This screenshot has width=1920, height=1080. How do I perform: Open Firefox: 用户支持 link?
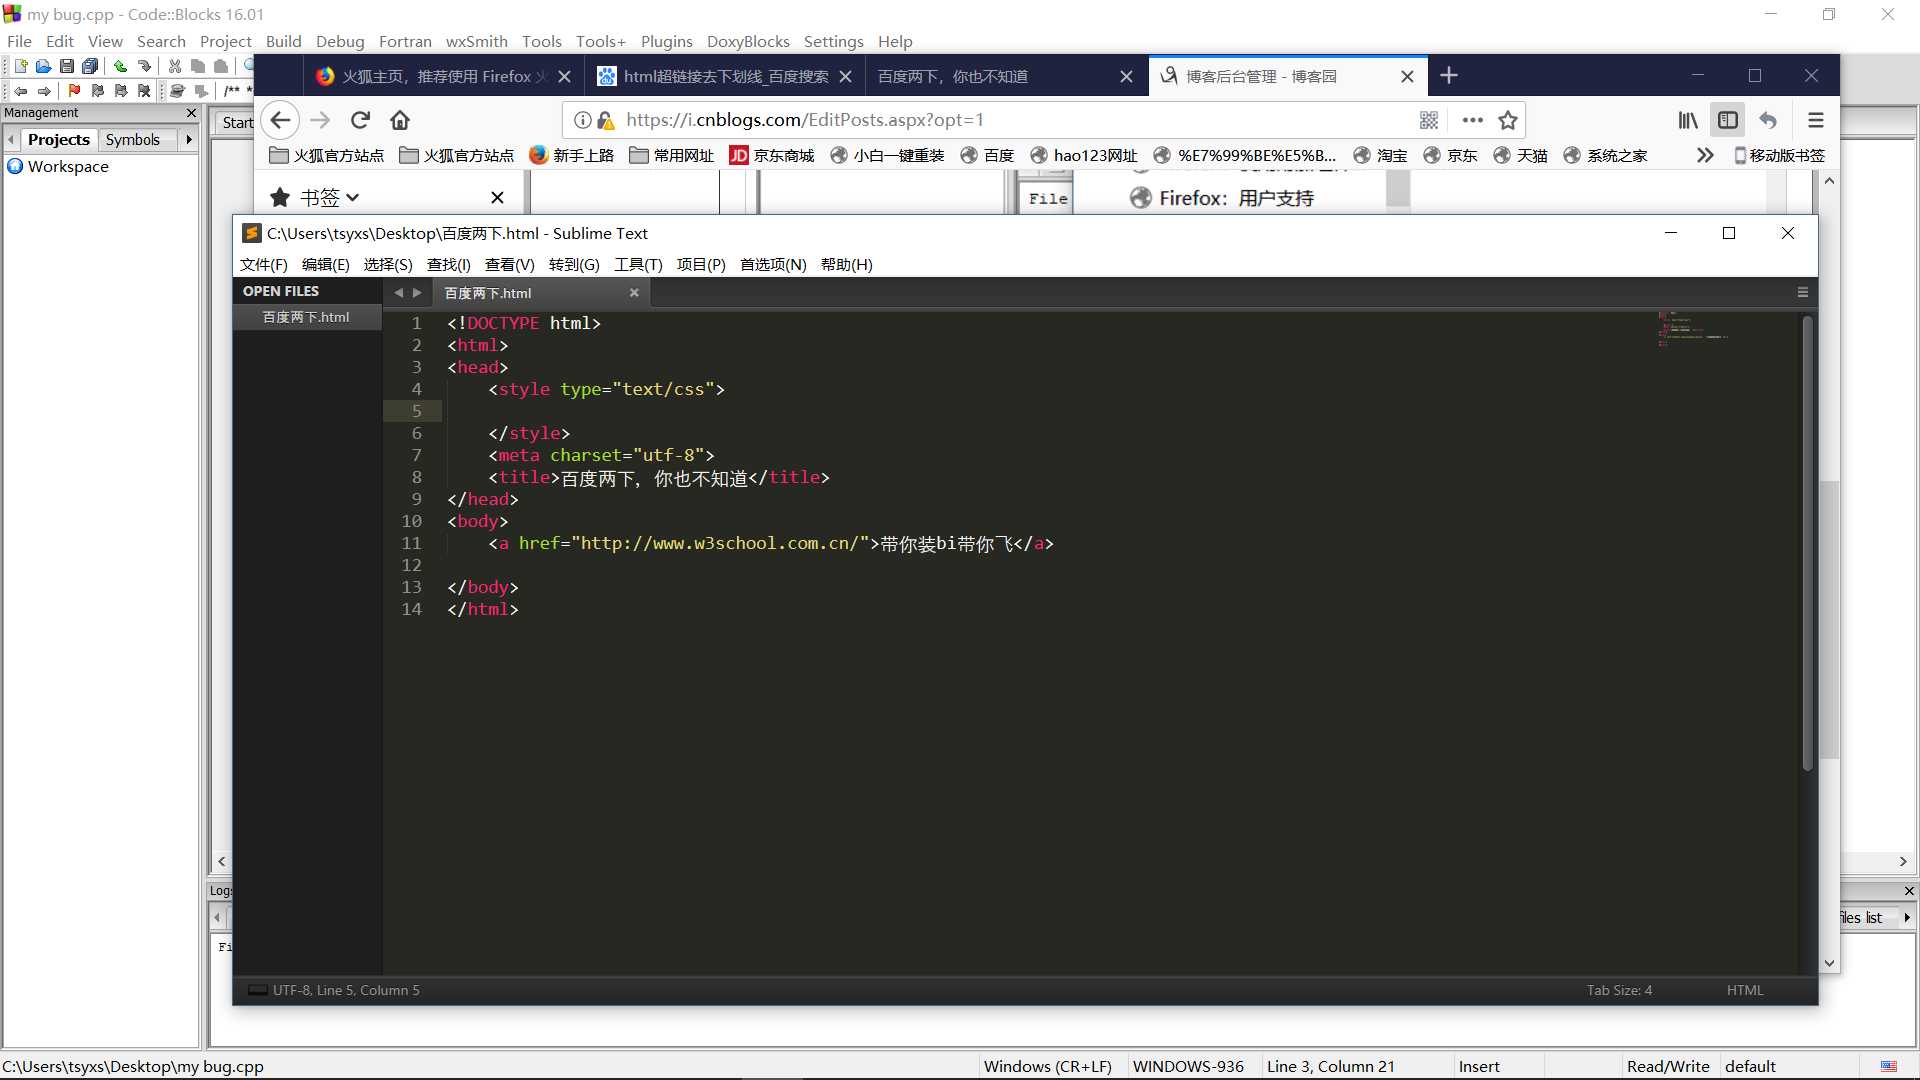point(1222,198)
